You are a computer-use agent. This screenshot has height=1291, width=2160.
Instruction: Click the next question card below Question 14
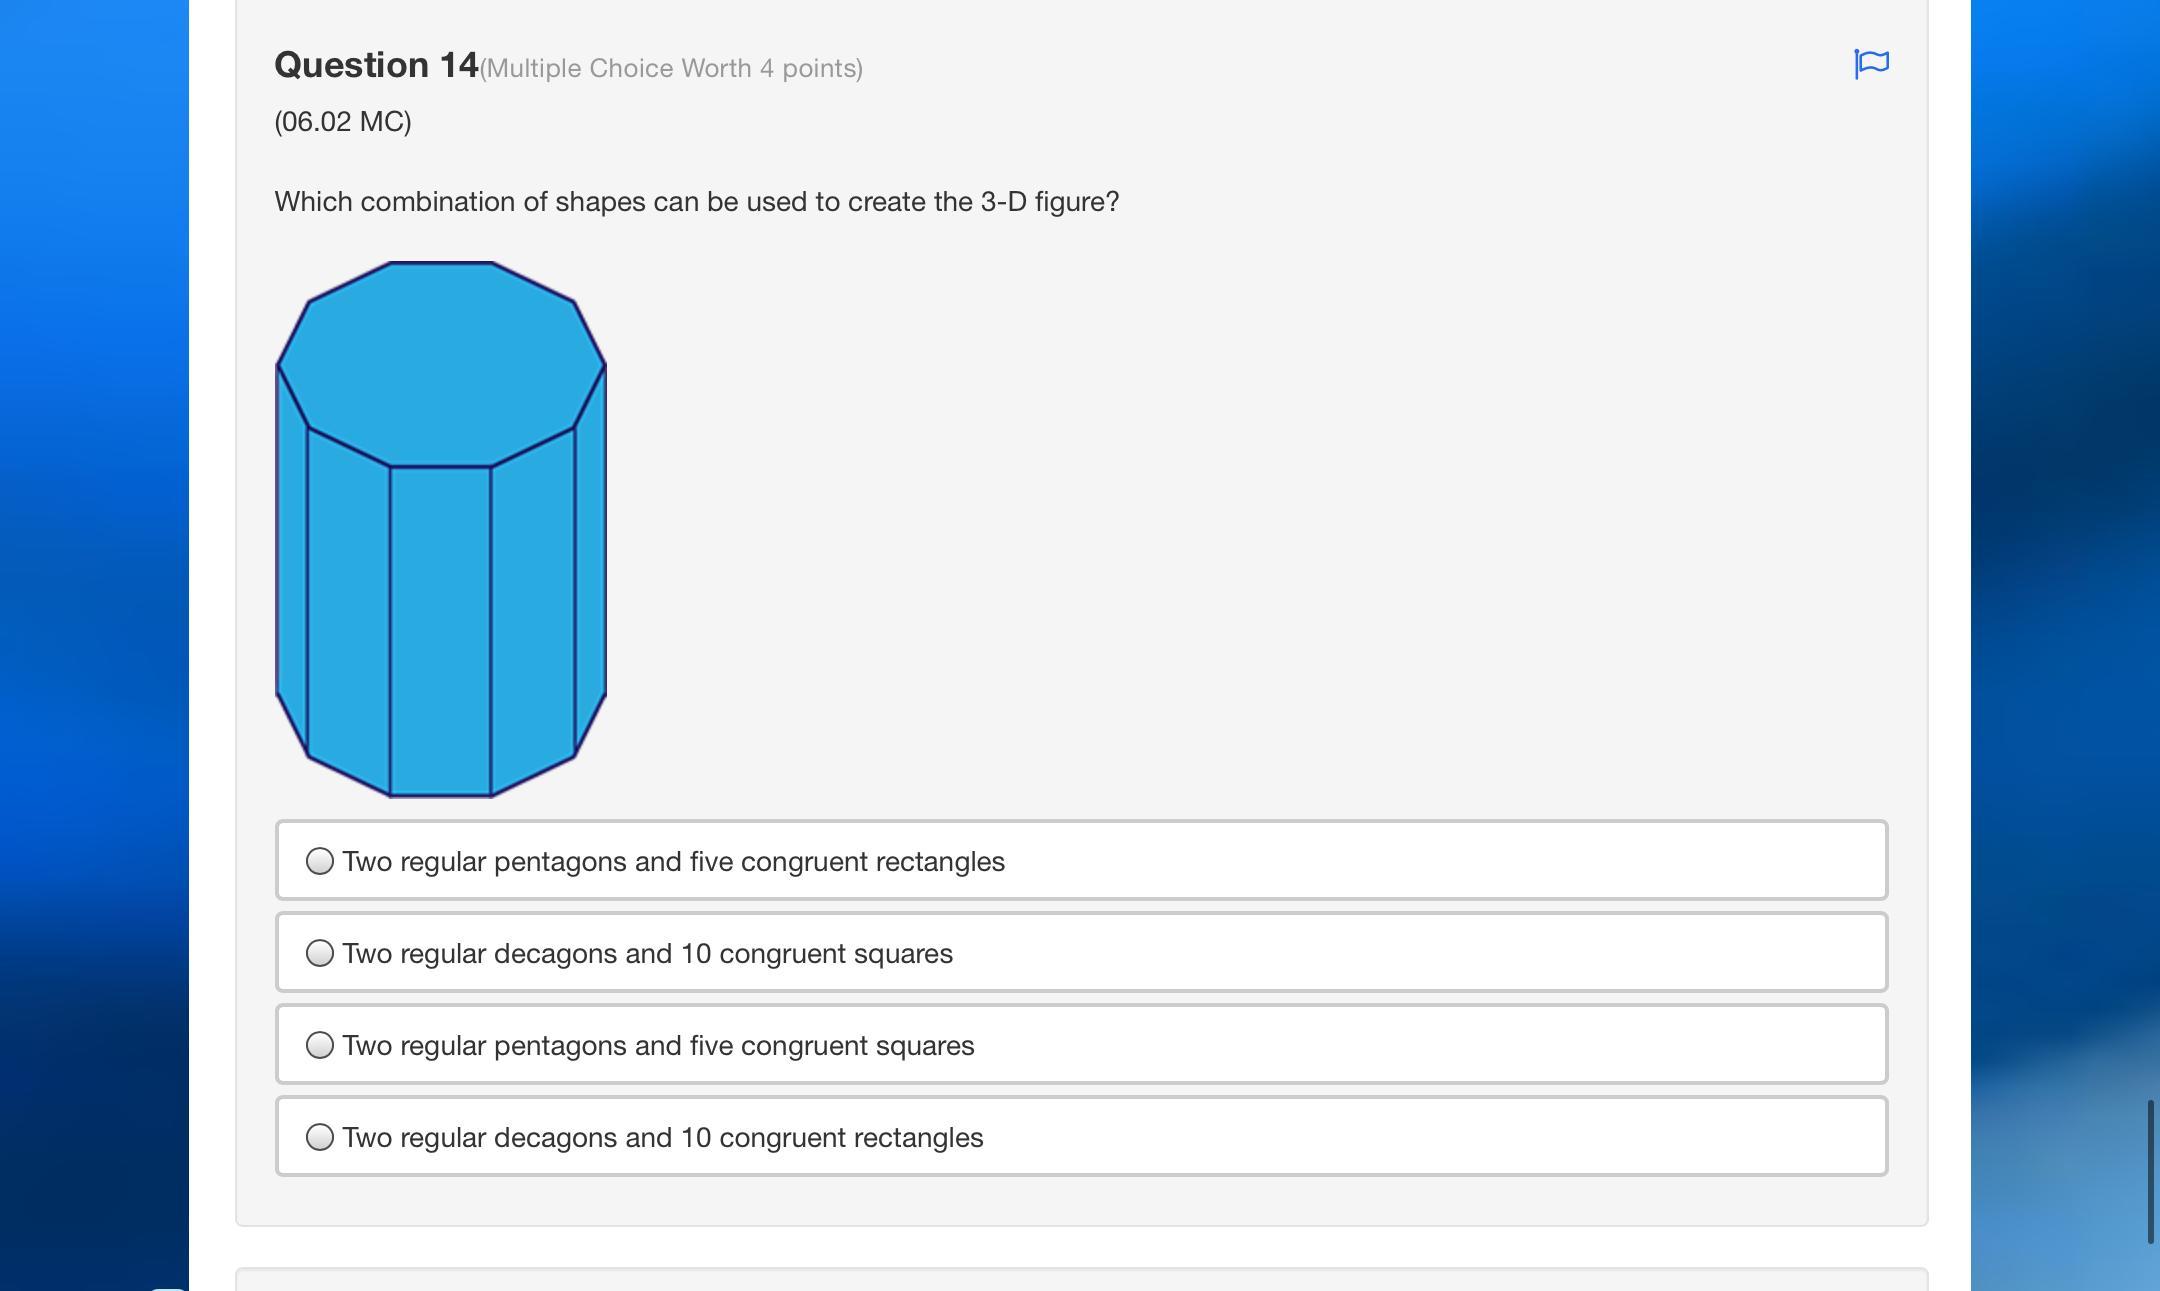click(x=1080, y=1279)
